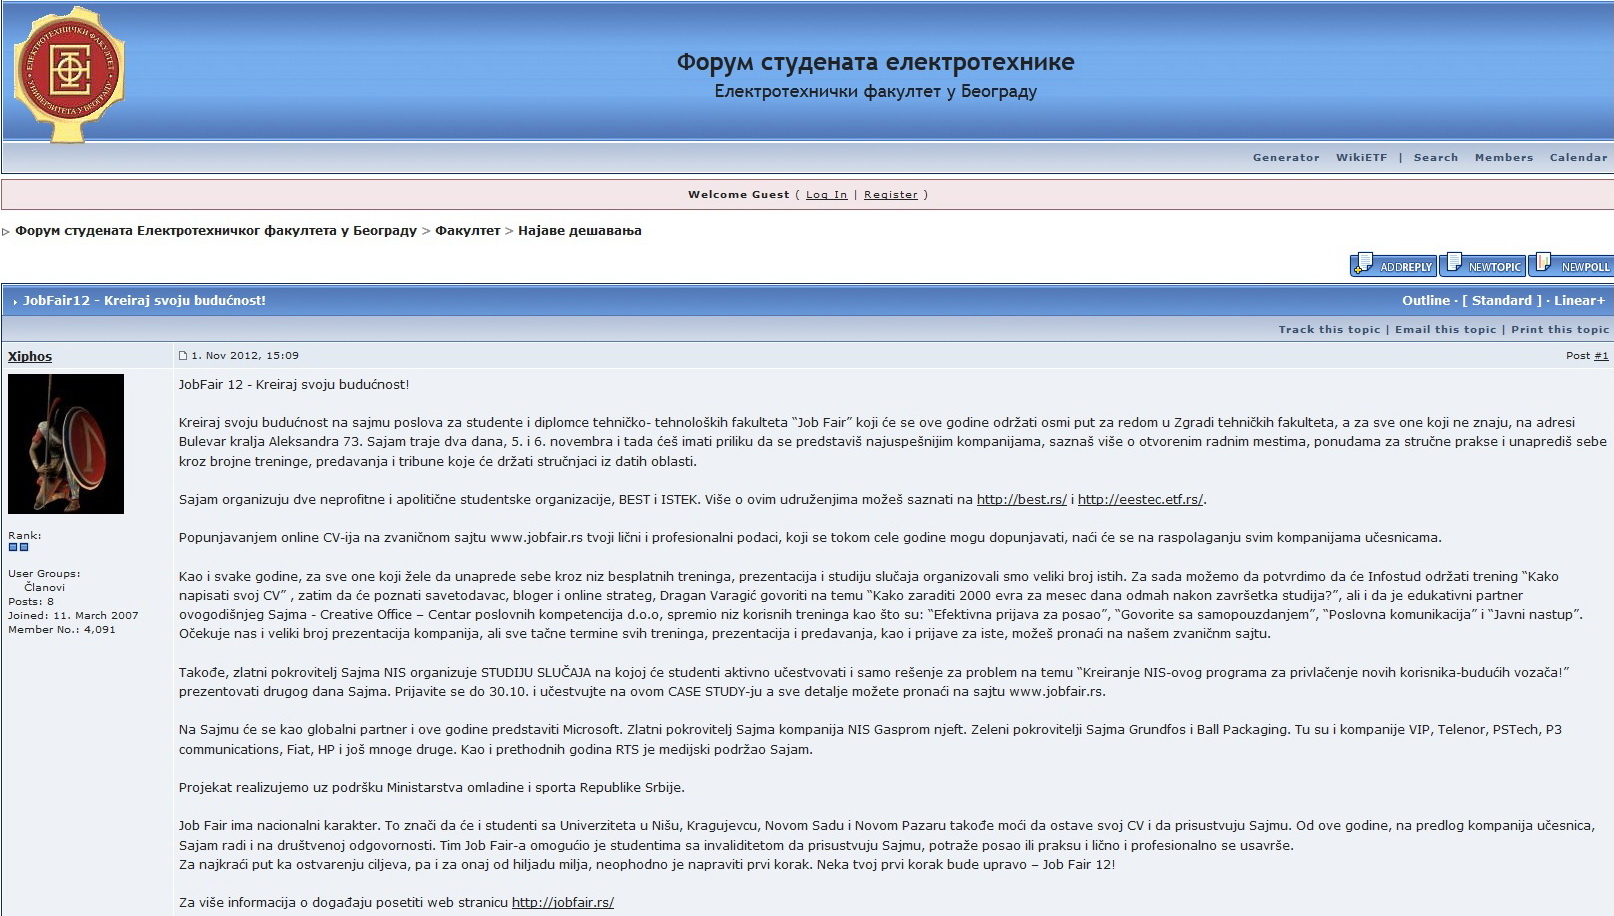Click Print this topic
This screenshot has height=916, width=1614.
[1560, 330]
